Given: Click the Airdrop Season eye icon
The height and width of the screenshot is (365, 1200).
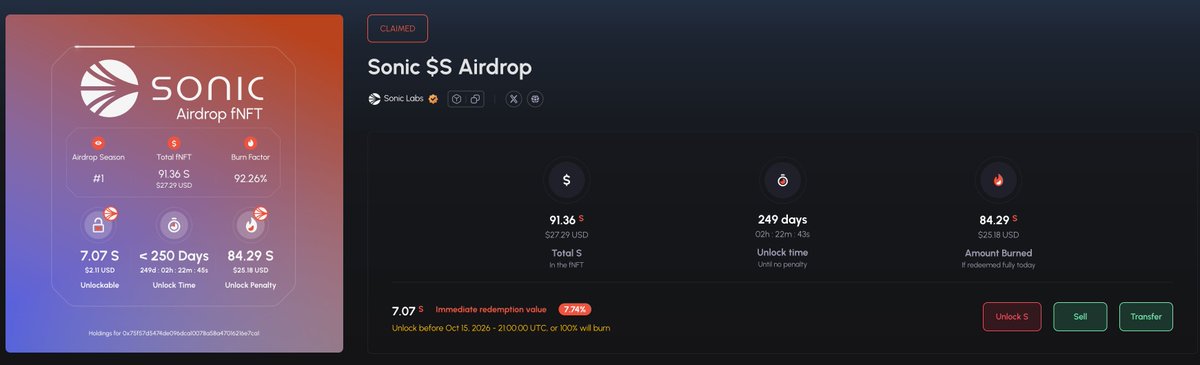Looking at the screenshot, I should pyautogui.click(x=98, y=143).
